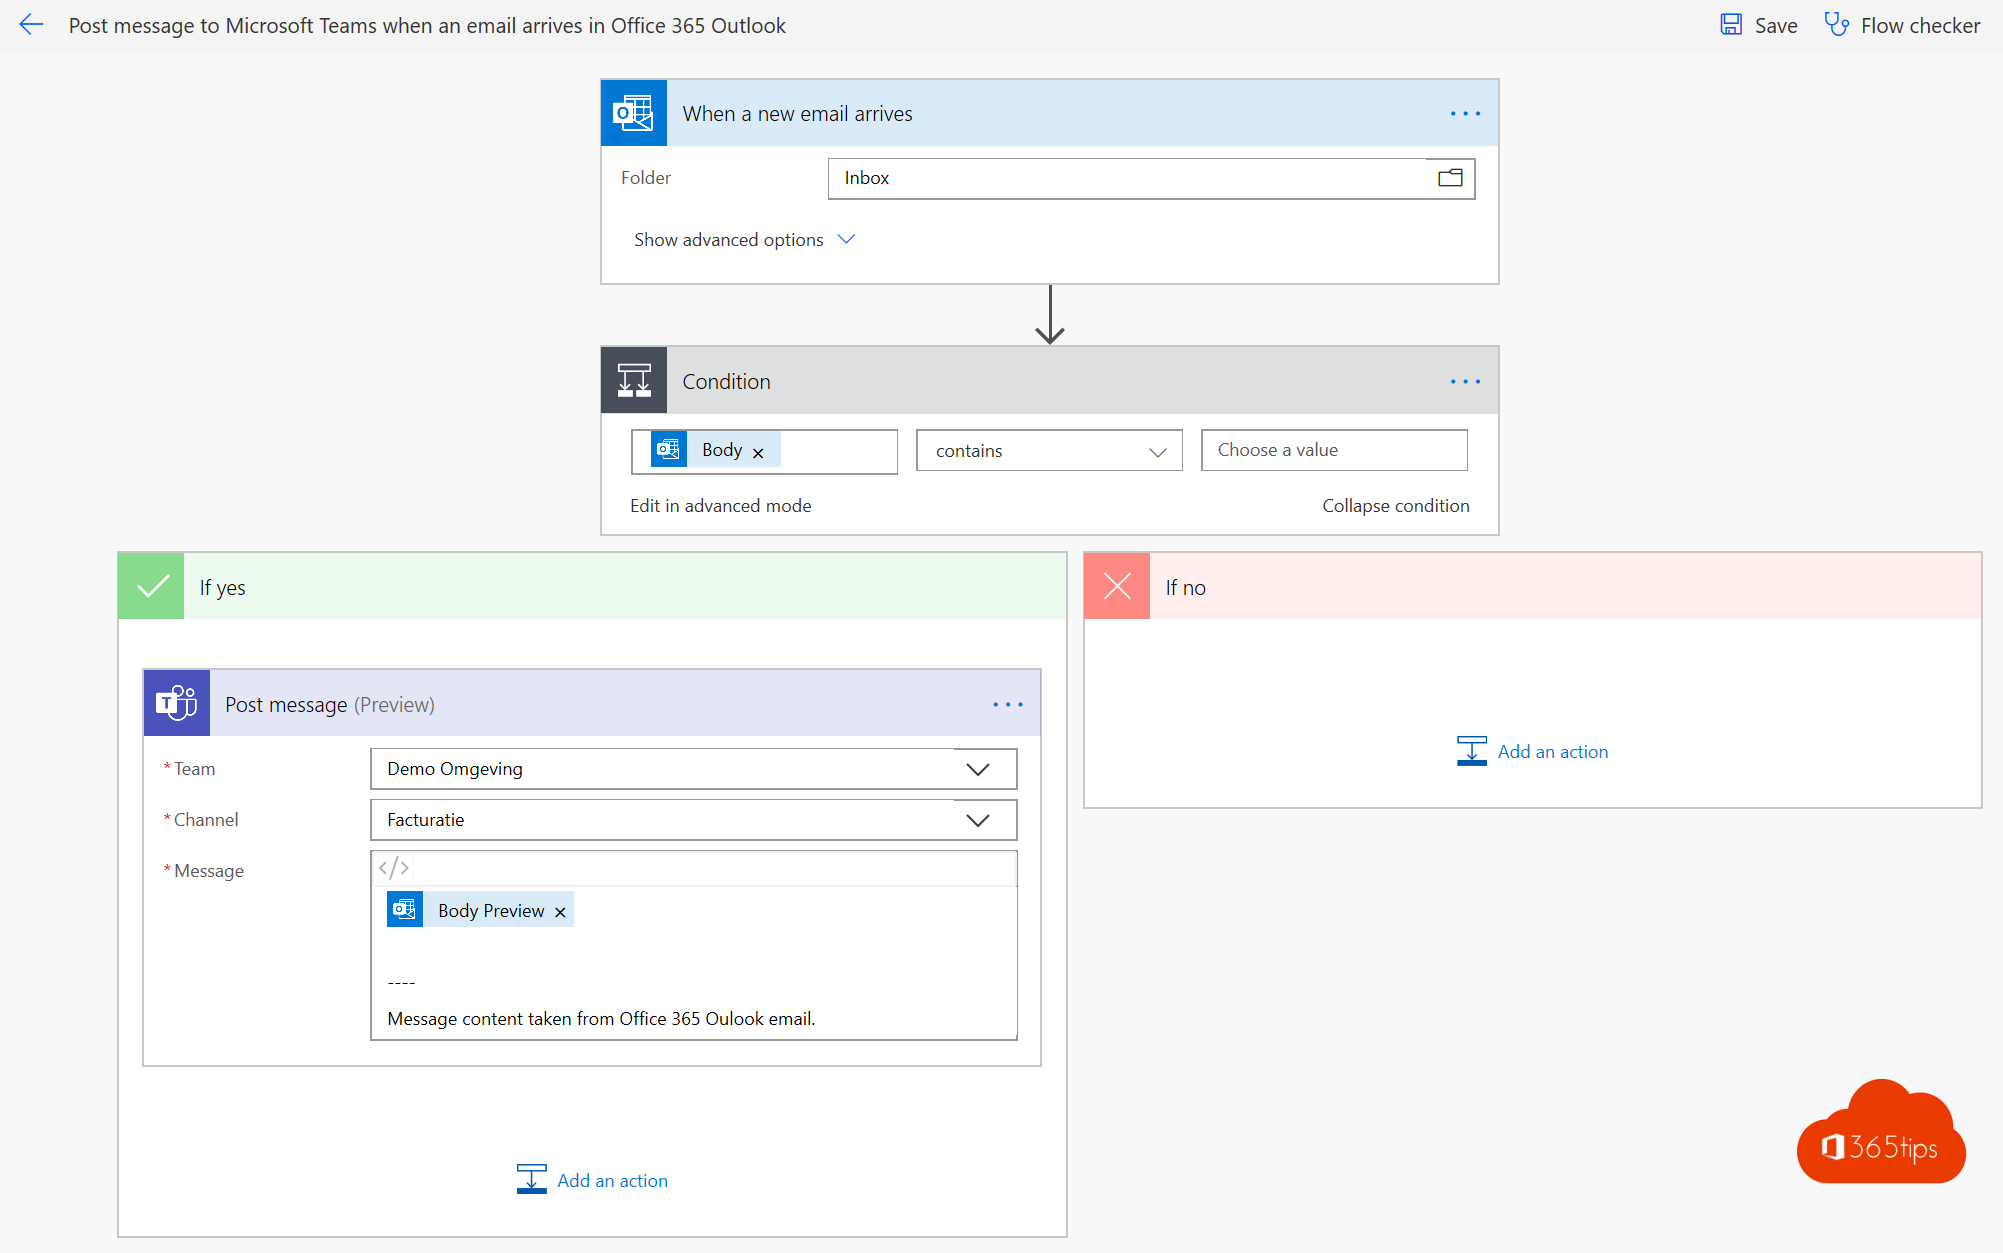
Task: Click Save button label
Action: pyautogui.click(x=1776, y=26)
